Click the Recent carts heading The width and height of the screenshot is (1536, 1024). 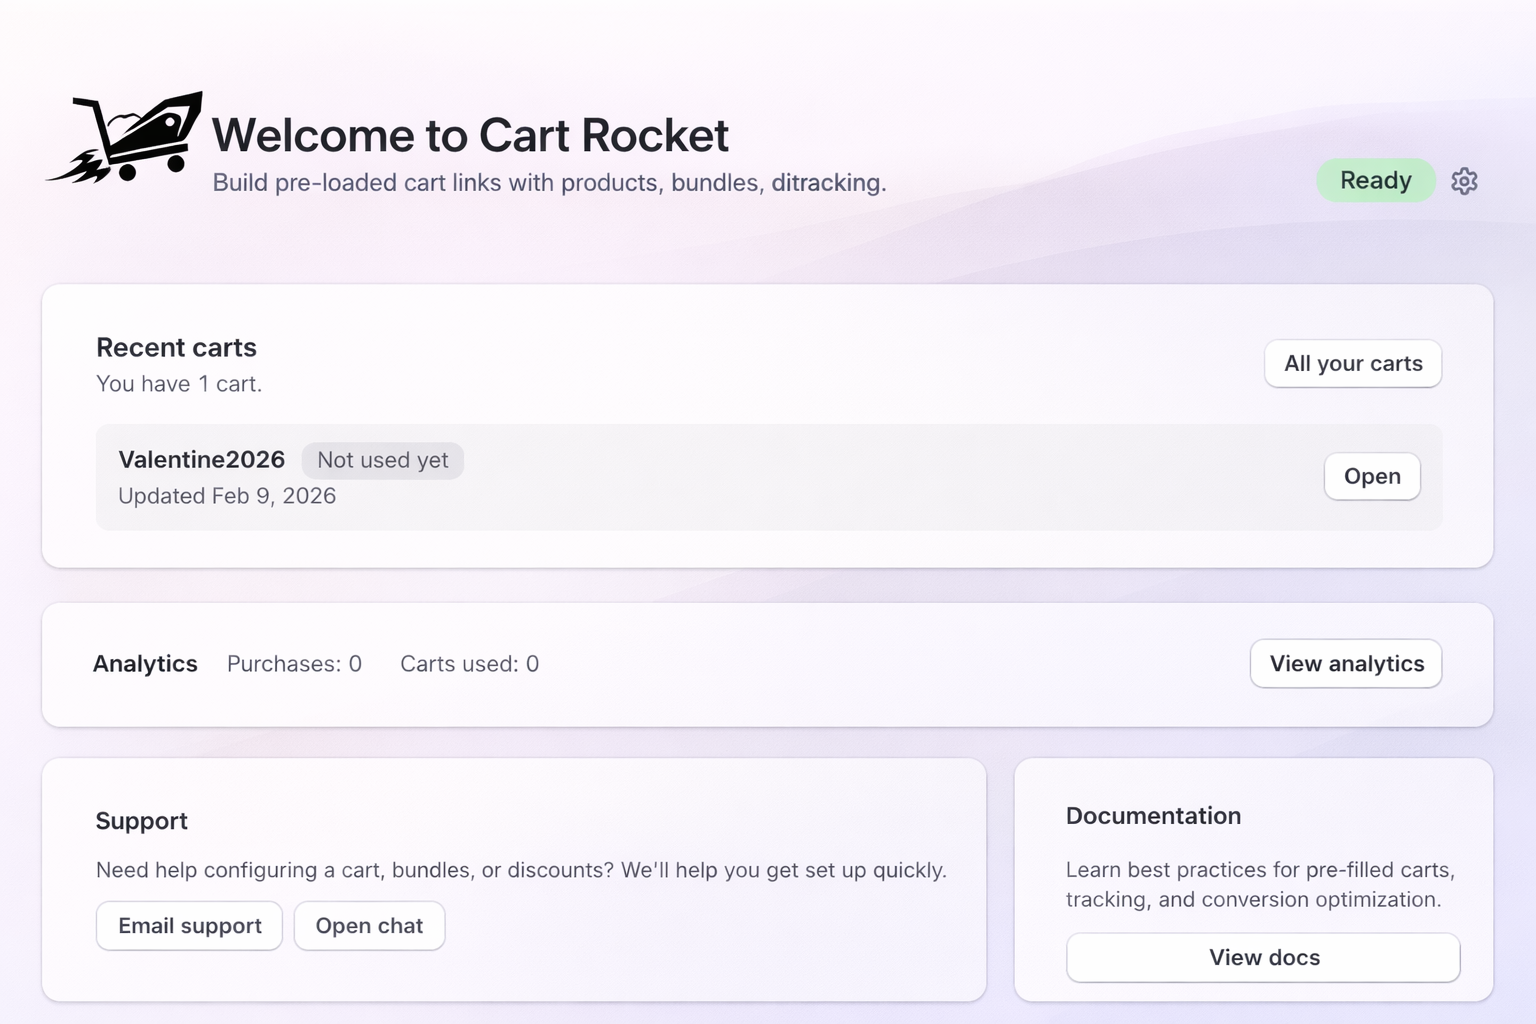coord(176,347)
